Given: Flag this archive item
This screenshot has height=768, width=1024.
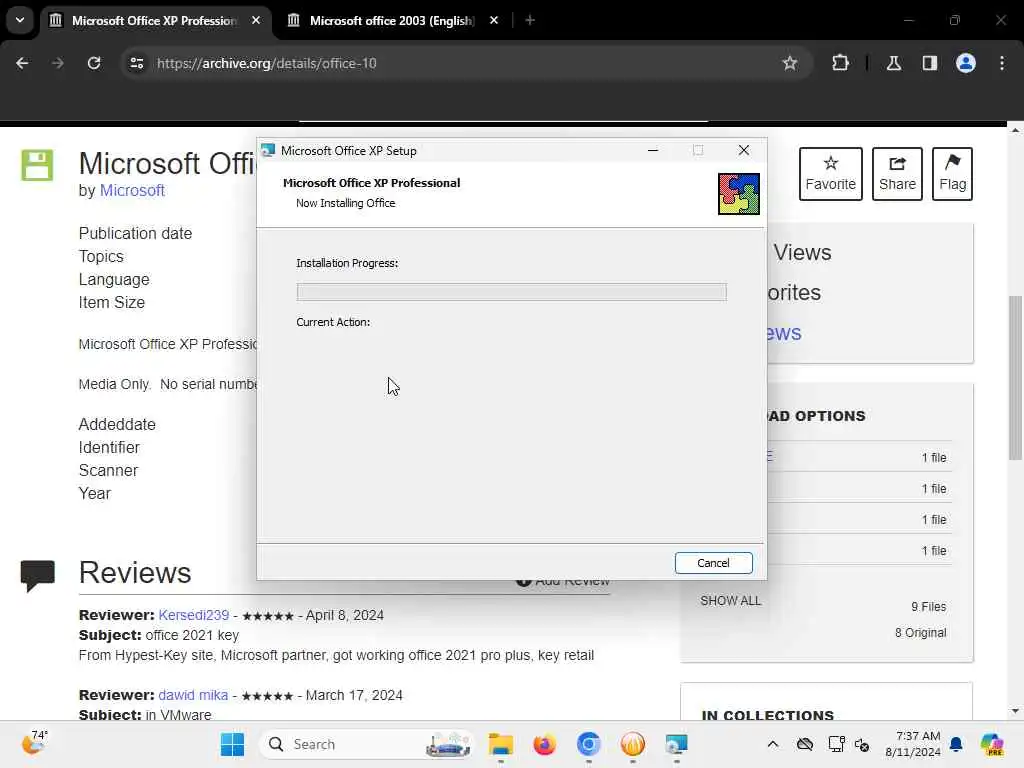Looking at the screenshot, I should click(952, 174).
